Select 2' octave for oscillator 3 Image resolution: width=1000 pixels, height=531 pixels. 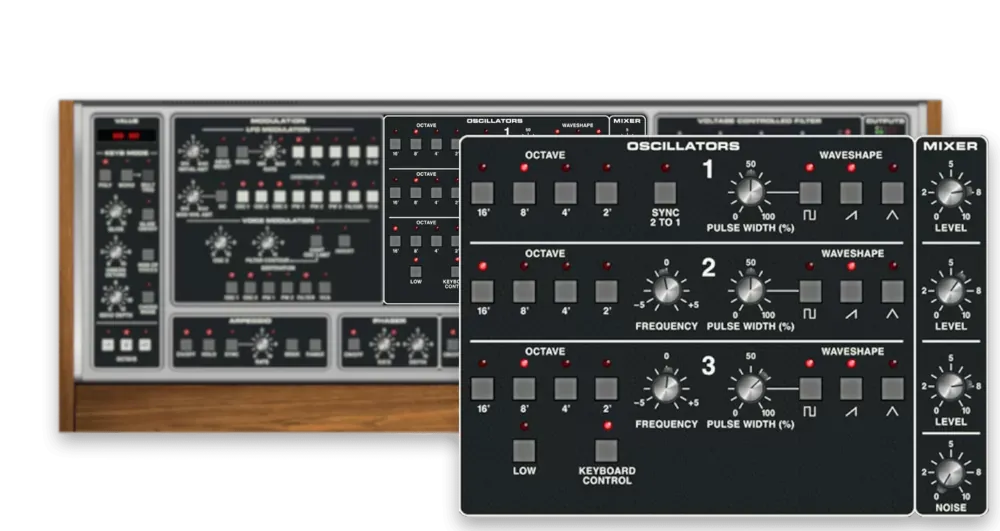click(x=606, y=388)
